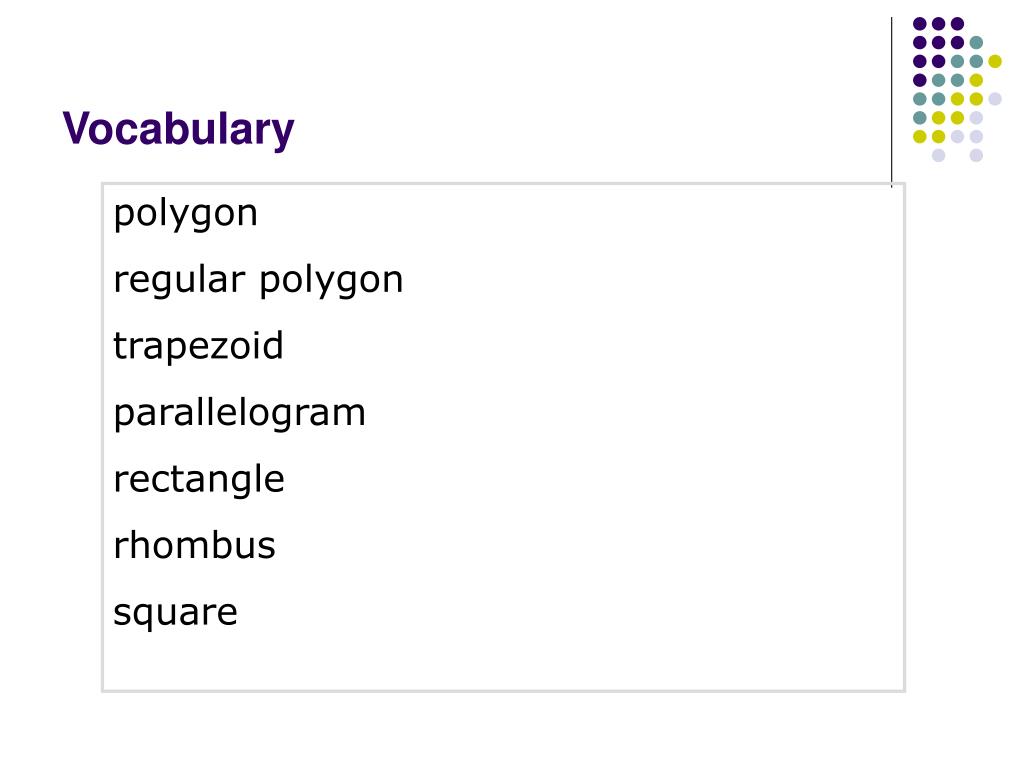The width and height of the screenshot is (1024, 768).
Task: Click the bottom-right lavender dot
Action: (976, 155)
